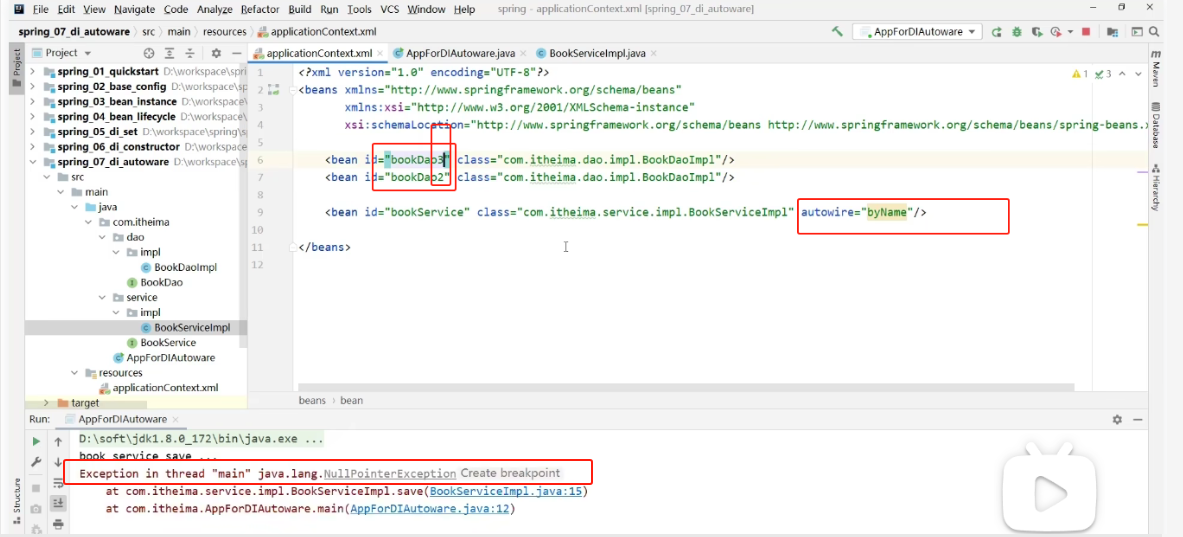
Task: Click the down arrow in the Run console
Action: pos(58,462)
